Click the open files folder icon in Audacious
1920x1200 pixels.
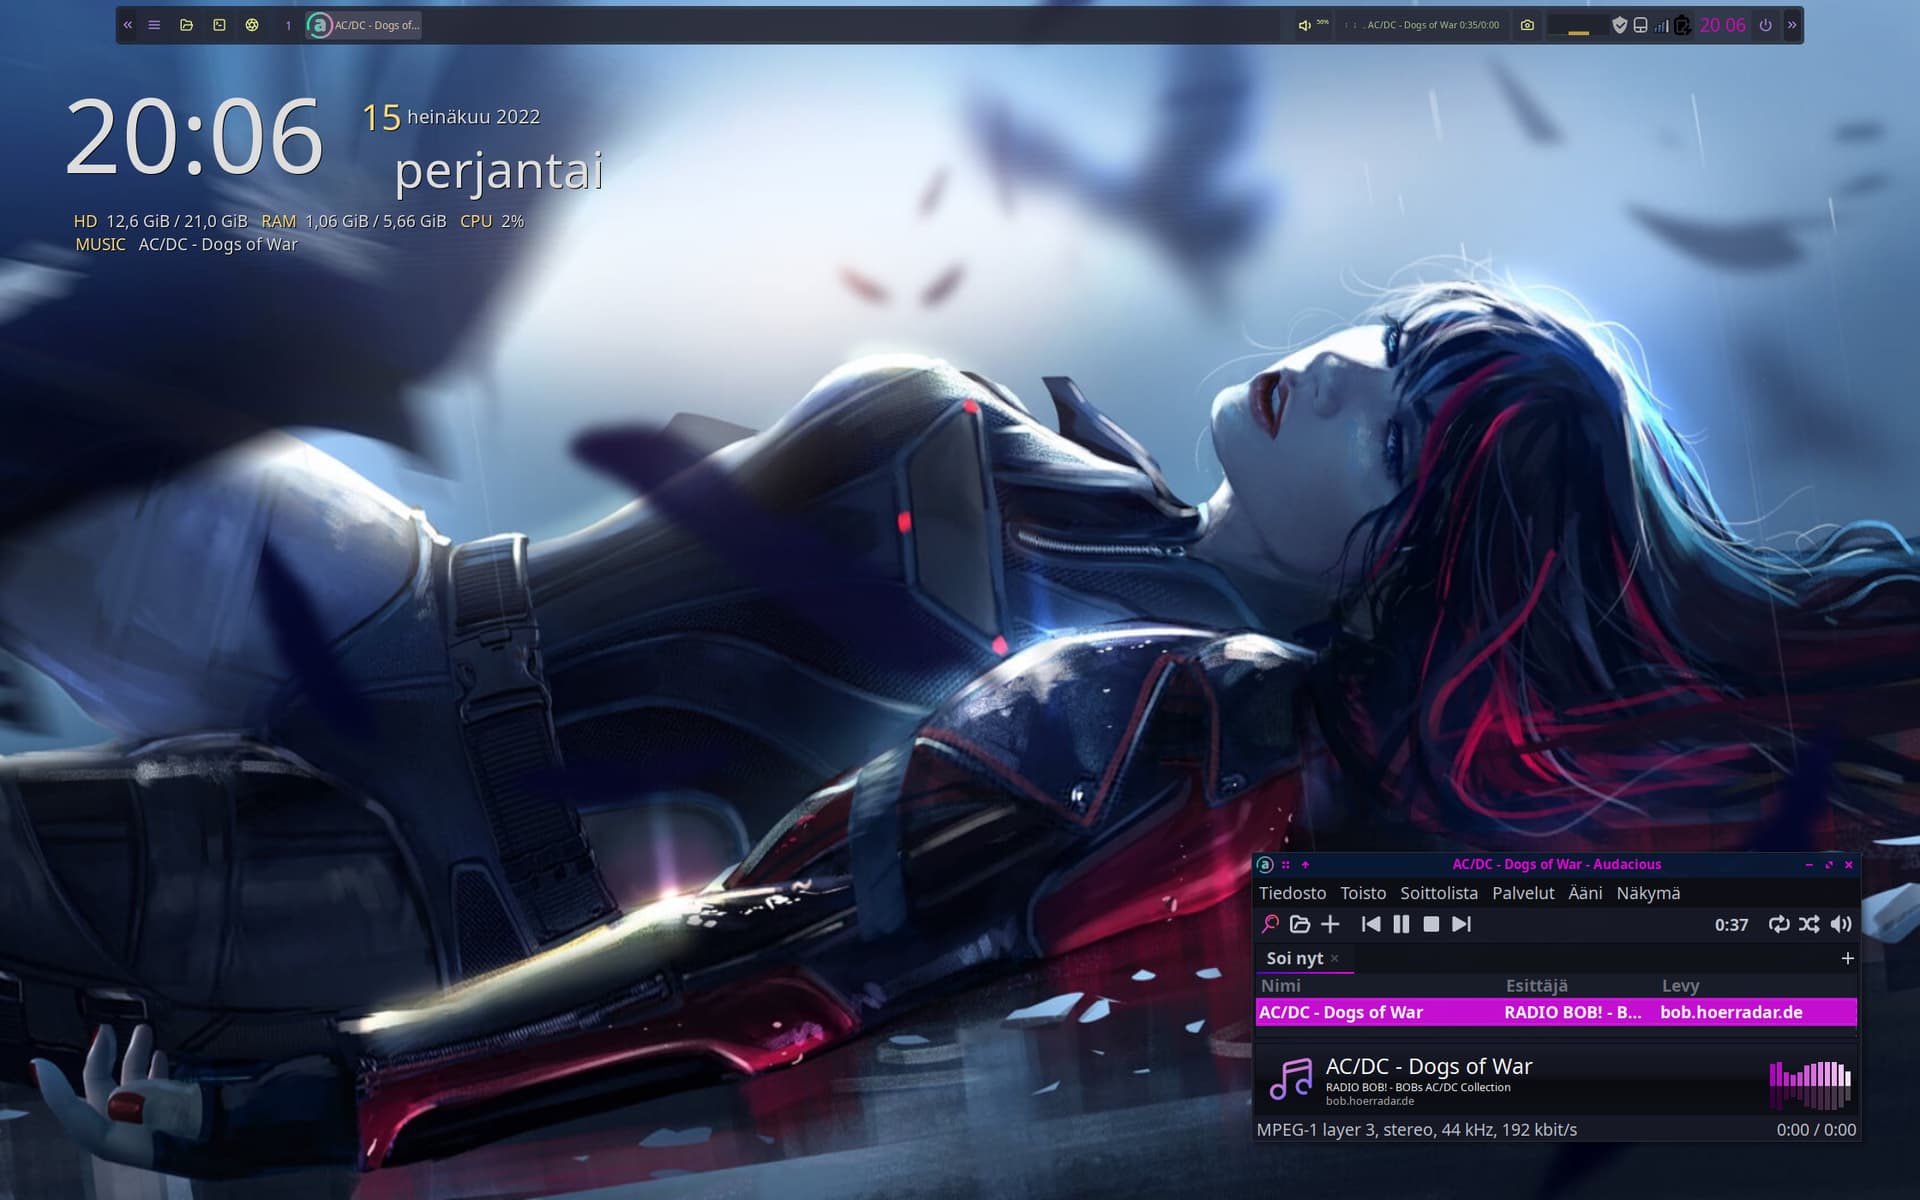coord(1300,924)
